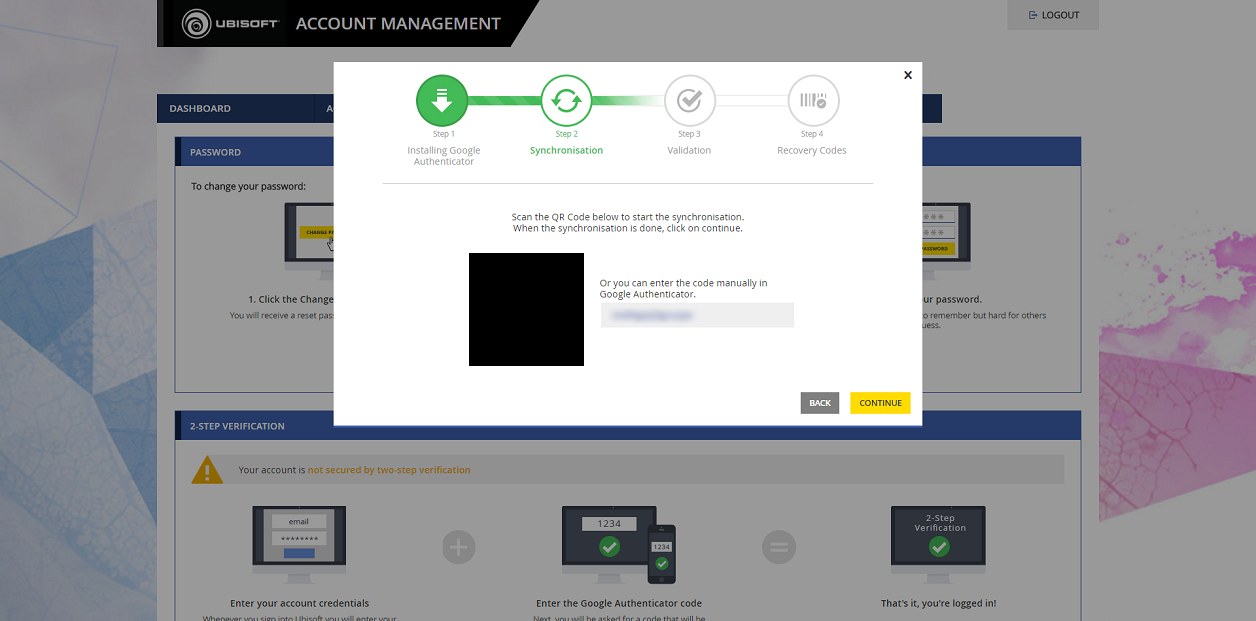The image size is (1256, 621).
Task: Click "That's it, you're logged in!" caption
Action: pyautogui.click(x=938, y=603)
